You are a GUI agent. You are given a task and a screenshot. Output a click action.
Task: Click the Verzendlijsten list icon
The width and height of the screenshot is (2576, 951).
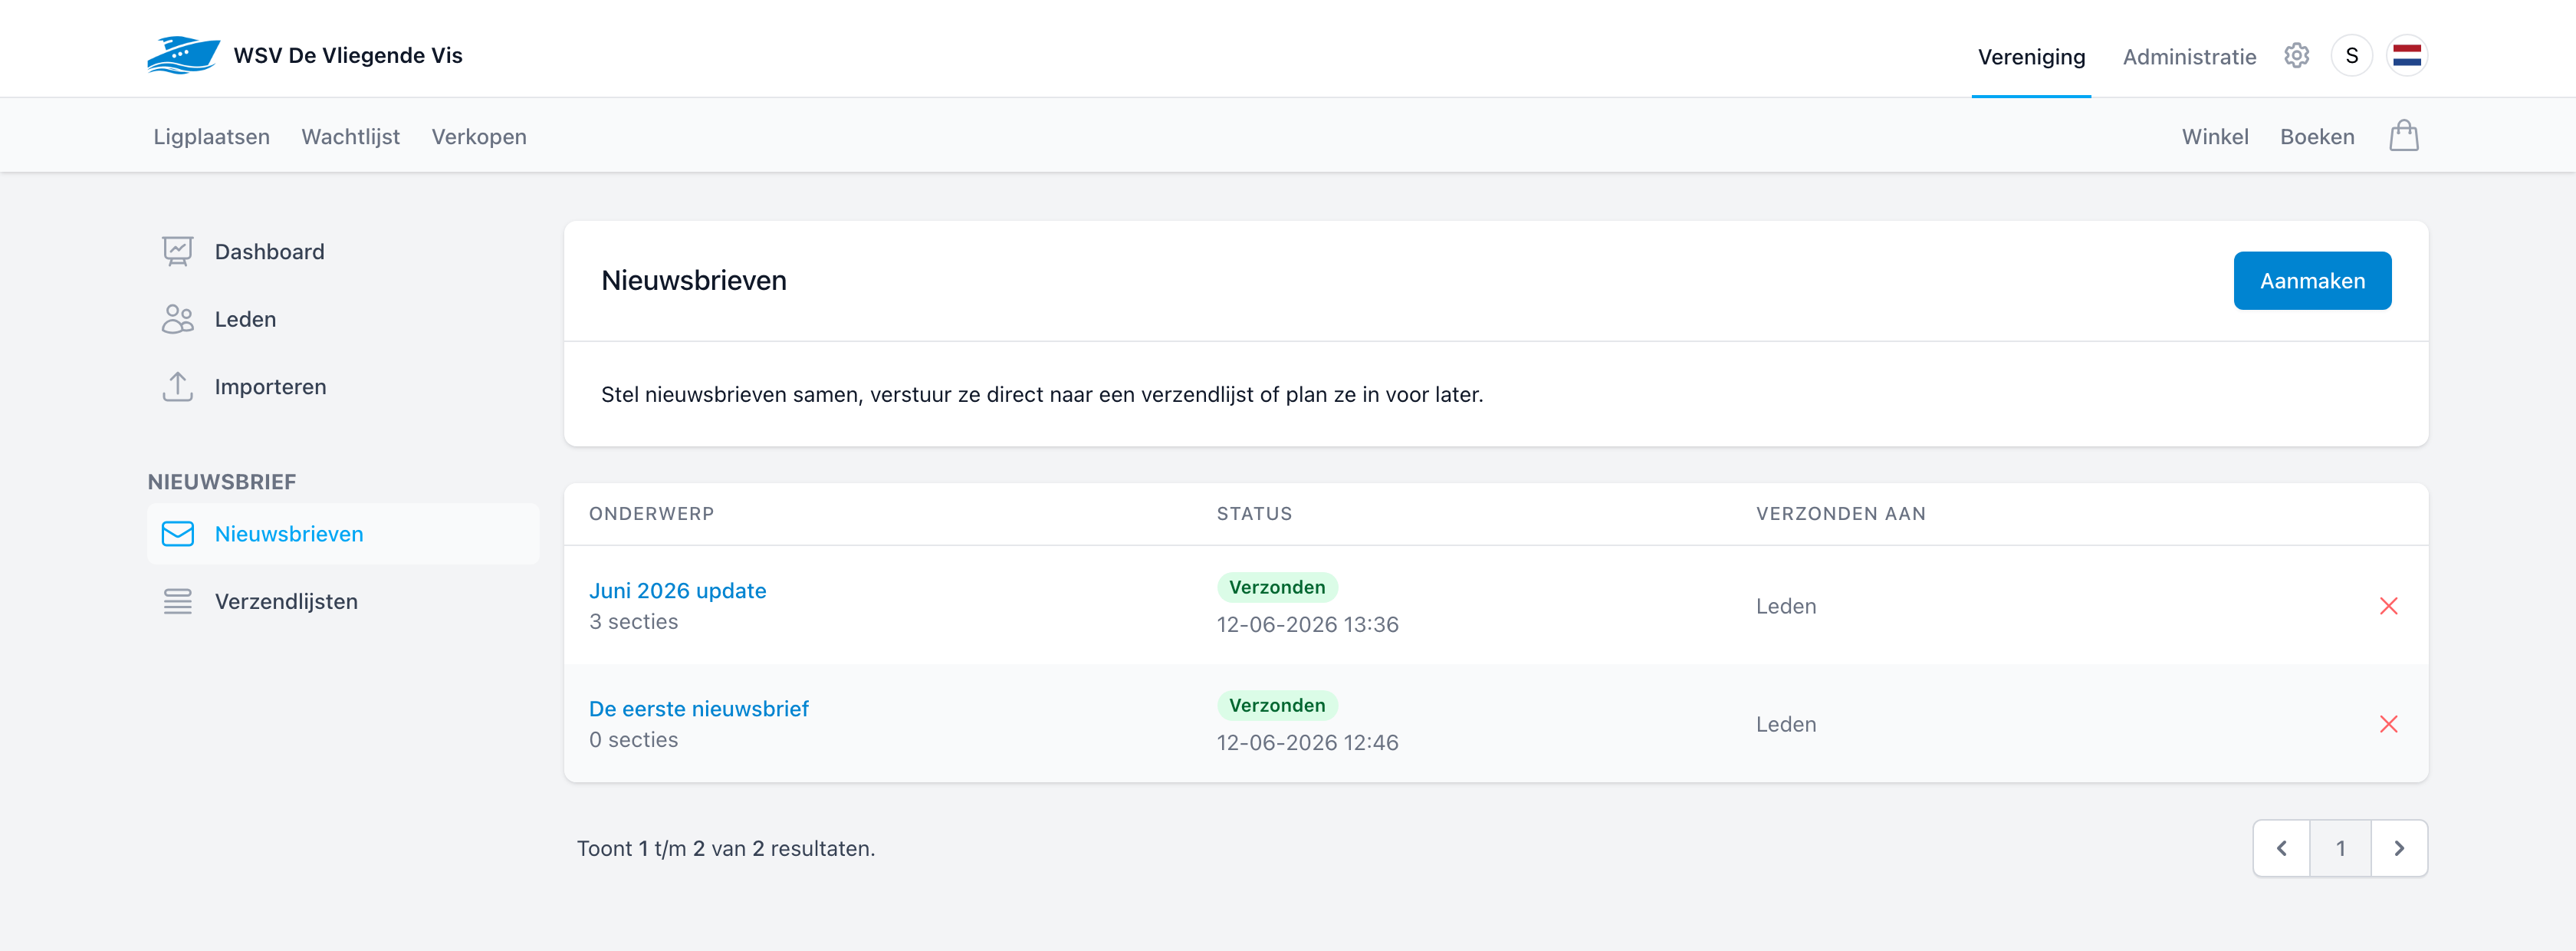click(178, 602)
